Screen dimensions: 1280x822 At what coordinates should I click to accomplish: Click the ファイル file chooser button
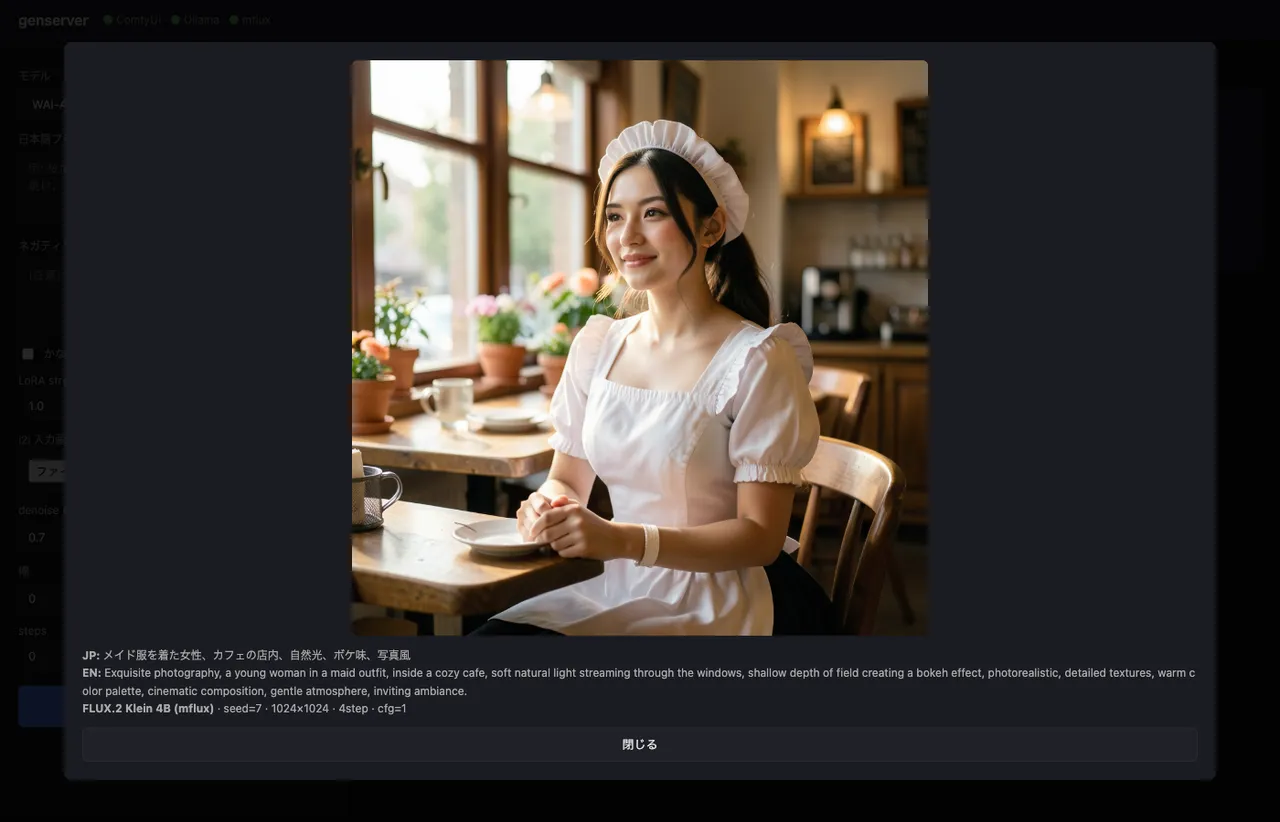[46, 471]
